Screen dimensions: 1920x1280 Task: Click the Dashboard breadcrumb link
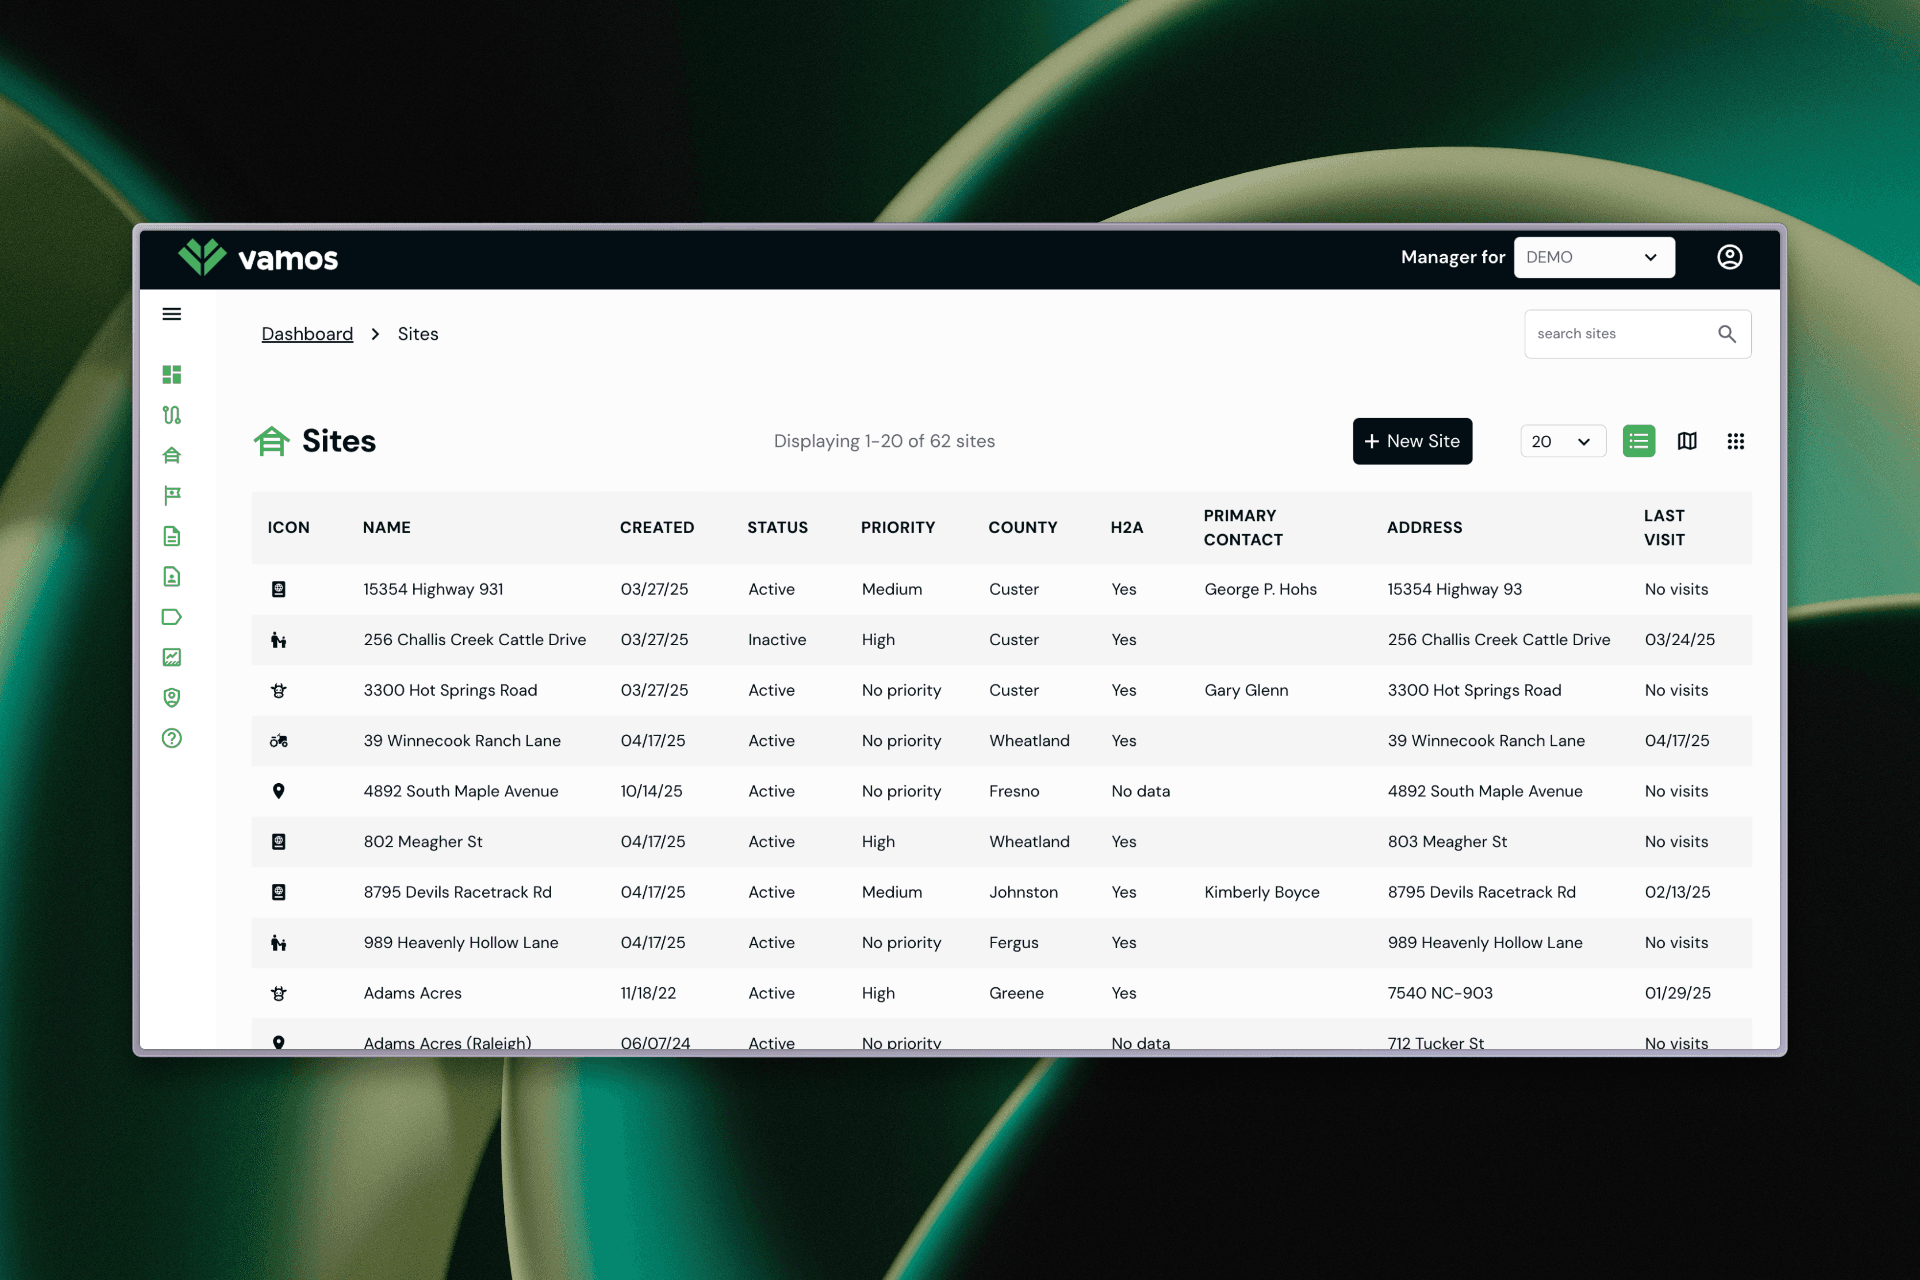307,334
